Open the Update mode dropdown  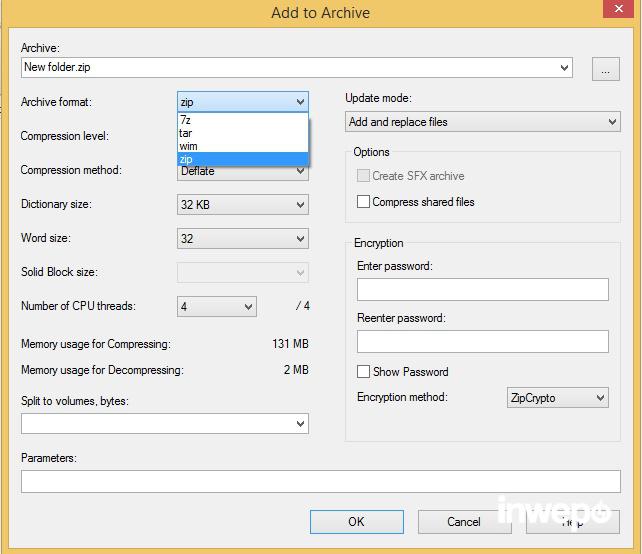coord(483,122)
